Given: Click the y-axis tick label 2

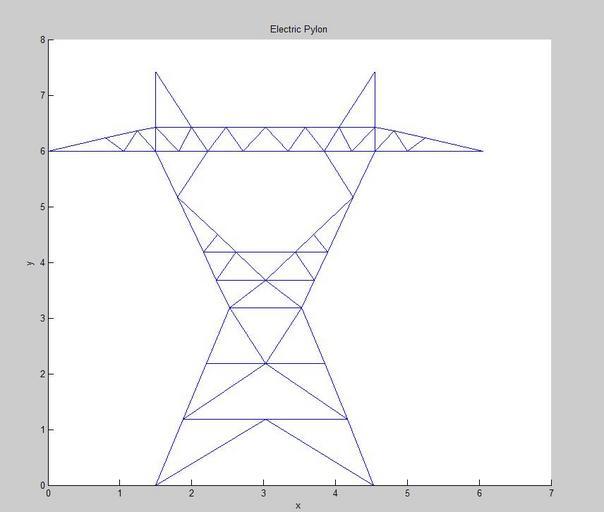Looking at the screenshot, I should click(x=42, y=374).
